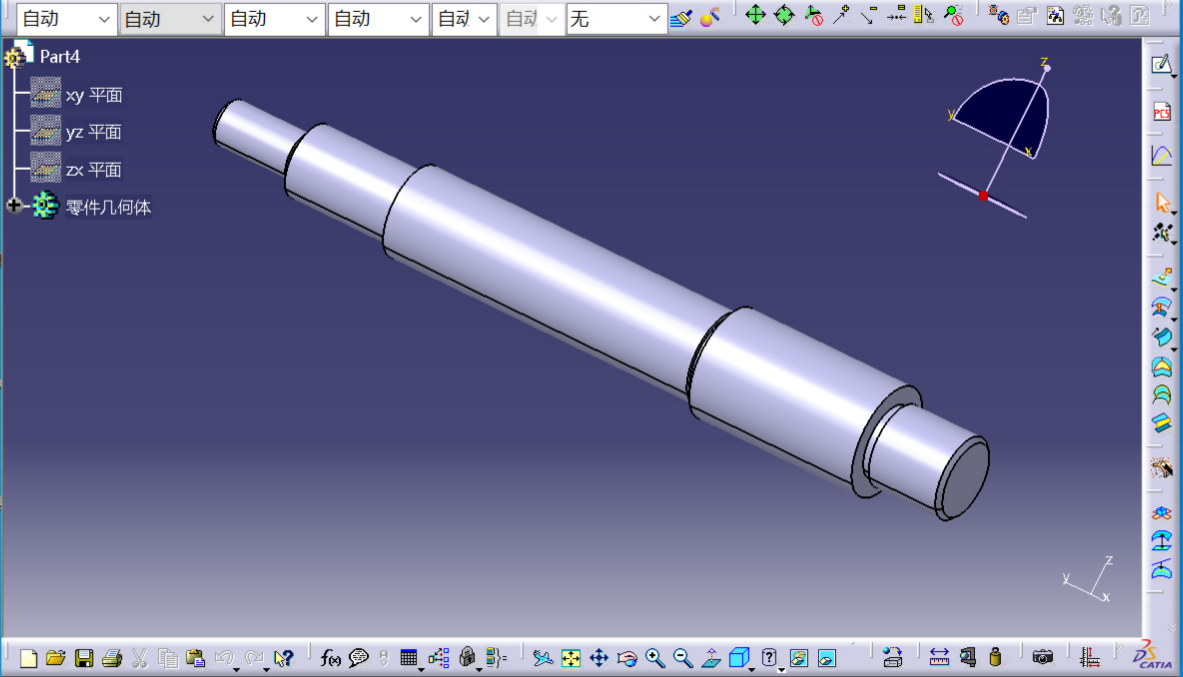The width and height of the screenshot is (1183, 677).
Task: Activate the Fly mode airplane icon
Action: 542,658
